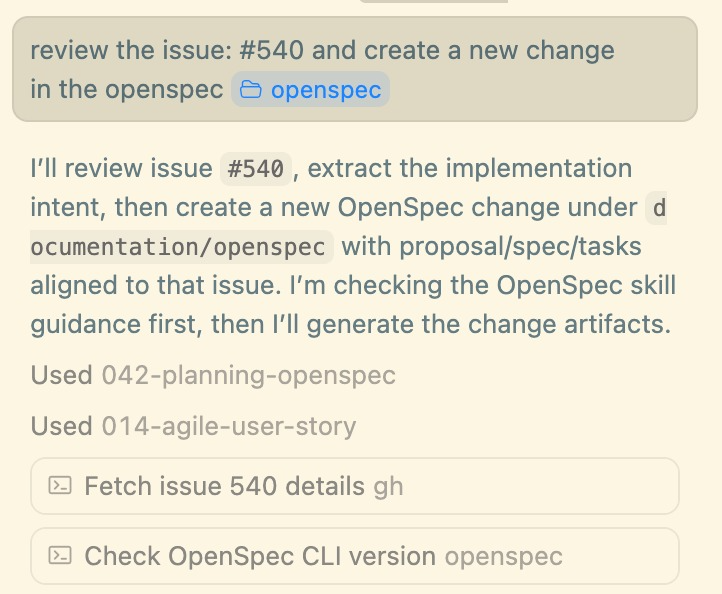The height and width of the screenshot is (594, 722).
Task: Click the word Used before 042-planning-openspec
Action: pyautogui.click(x=62, y=376)
